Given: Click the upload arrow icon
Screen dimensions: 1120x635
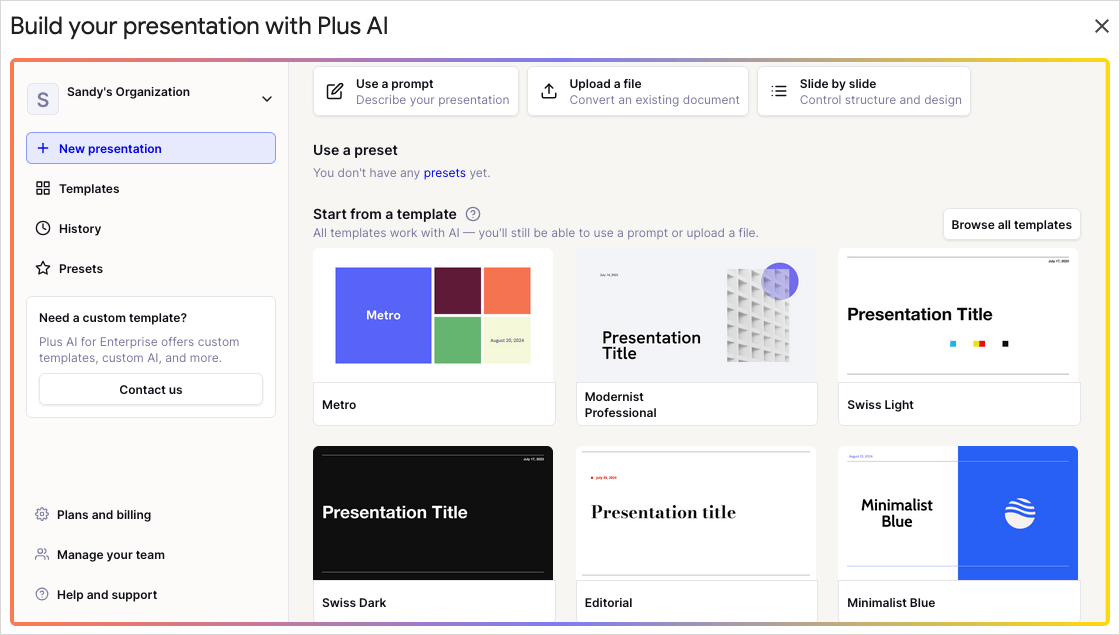Looking at the screenshot, I should [x=549, y=91].
